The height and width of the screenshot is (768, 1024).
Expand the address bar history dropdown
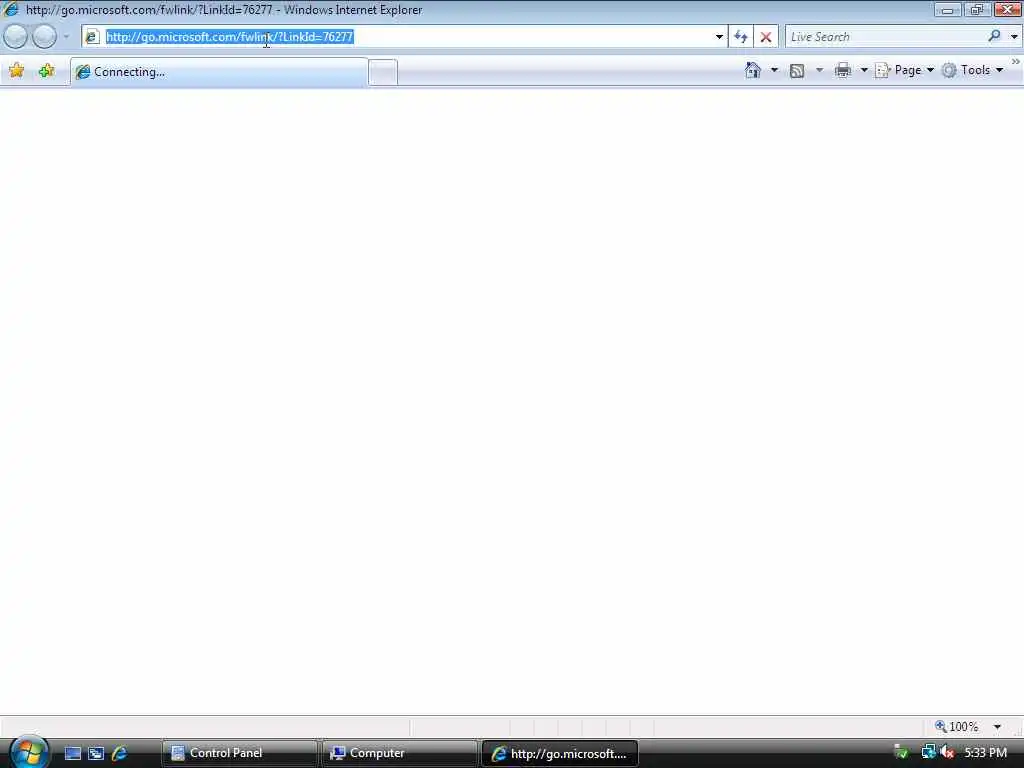click(719, 37)
